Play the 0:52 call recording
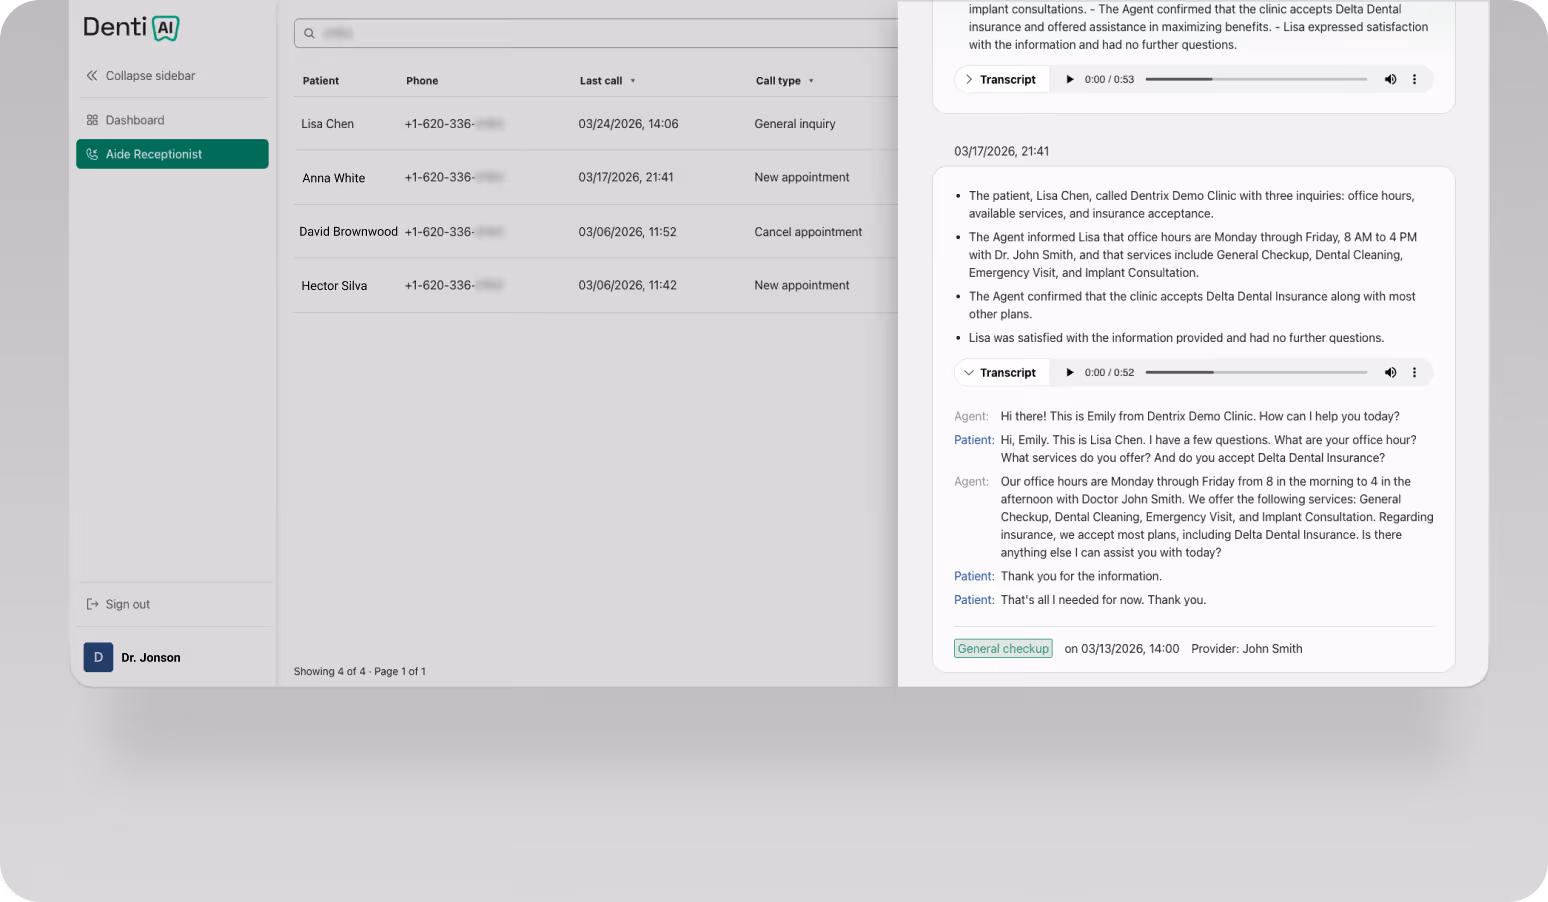This screenshot has height=902, width=1548. [1070, 373]
